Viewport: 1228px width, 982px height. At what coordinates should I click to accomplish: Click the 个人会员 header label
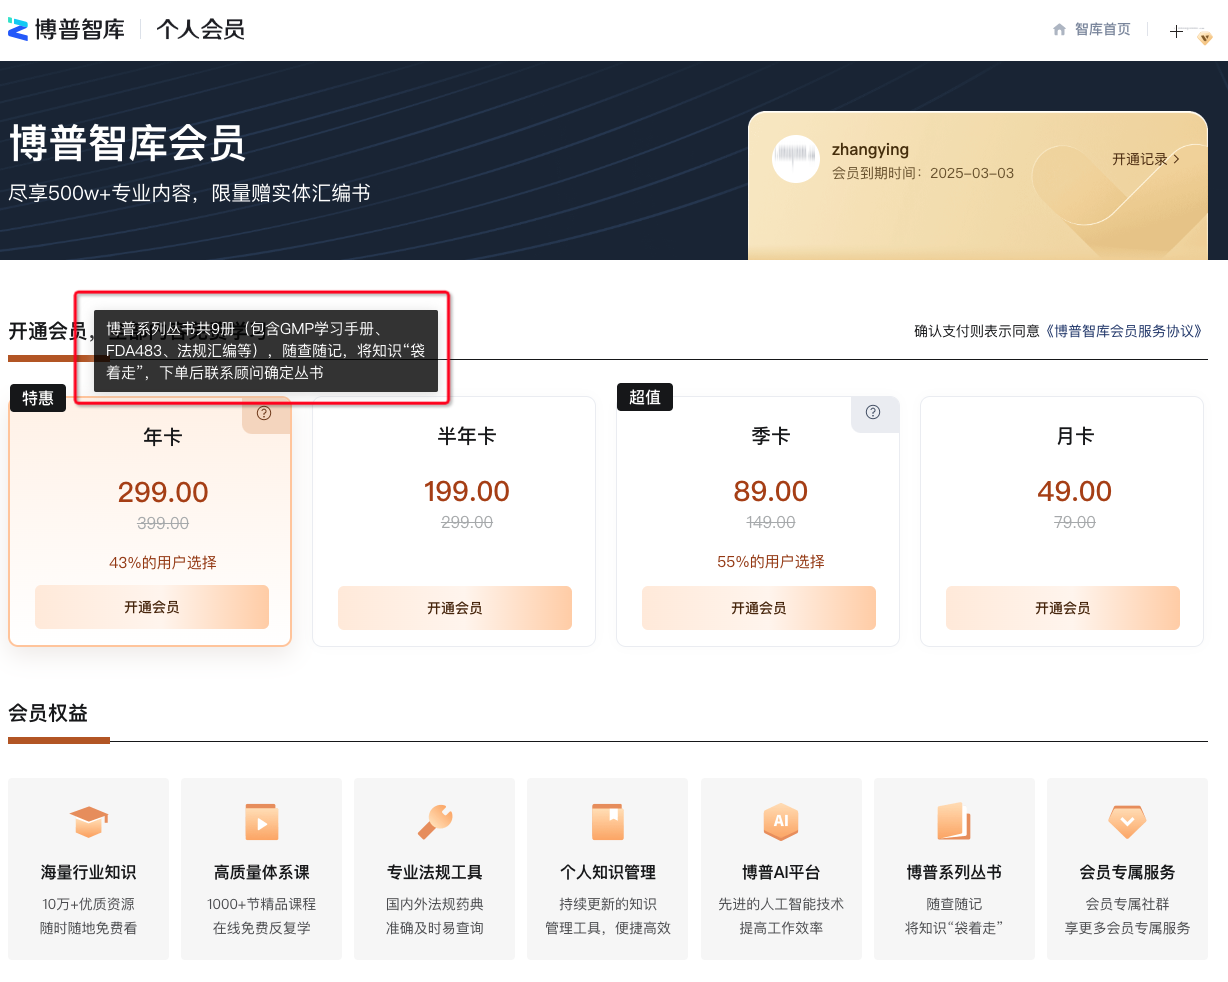pos(201,29)
